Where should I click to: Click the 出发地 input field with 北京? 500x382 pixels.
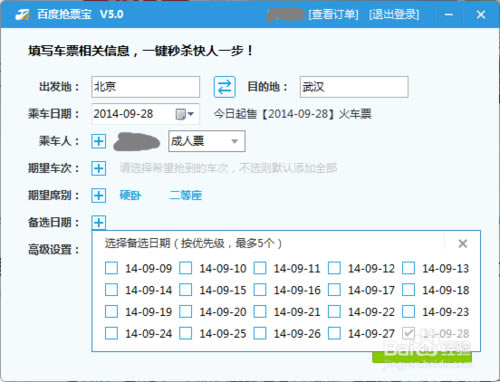(x=146, y=87)
